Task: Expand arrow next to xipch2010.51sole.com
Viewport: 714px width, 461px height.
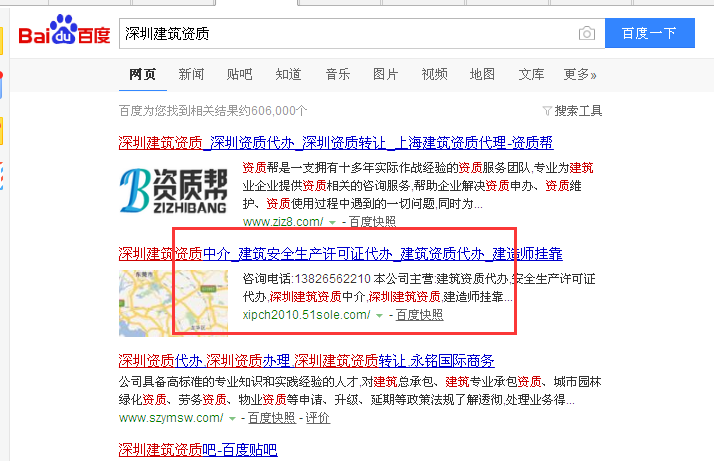Action: pyautogui.click(x=379, y=315)
